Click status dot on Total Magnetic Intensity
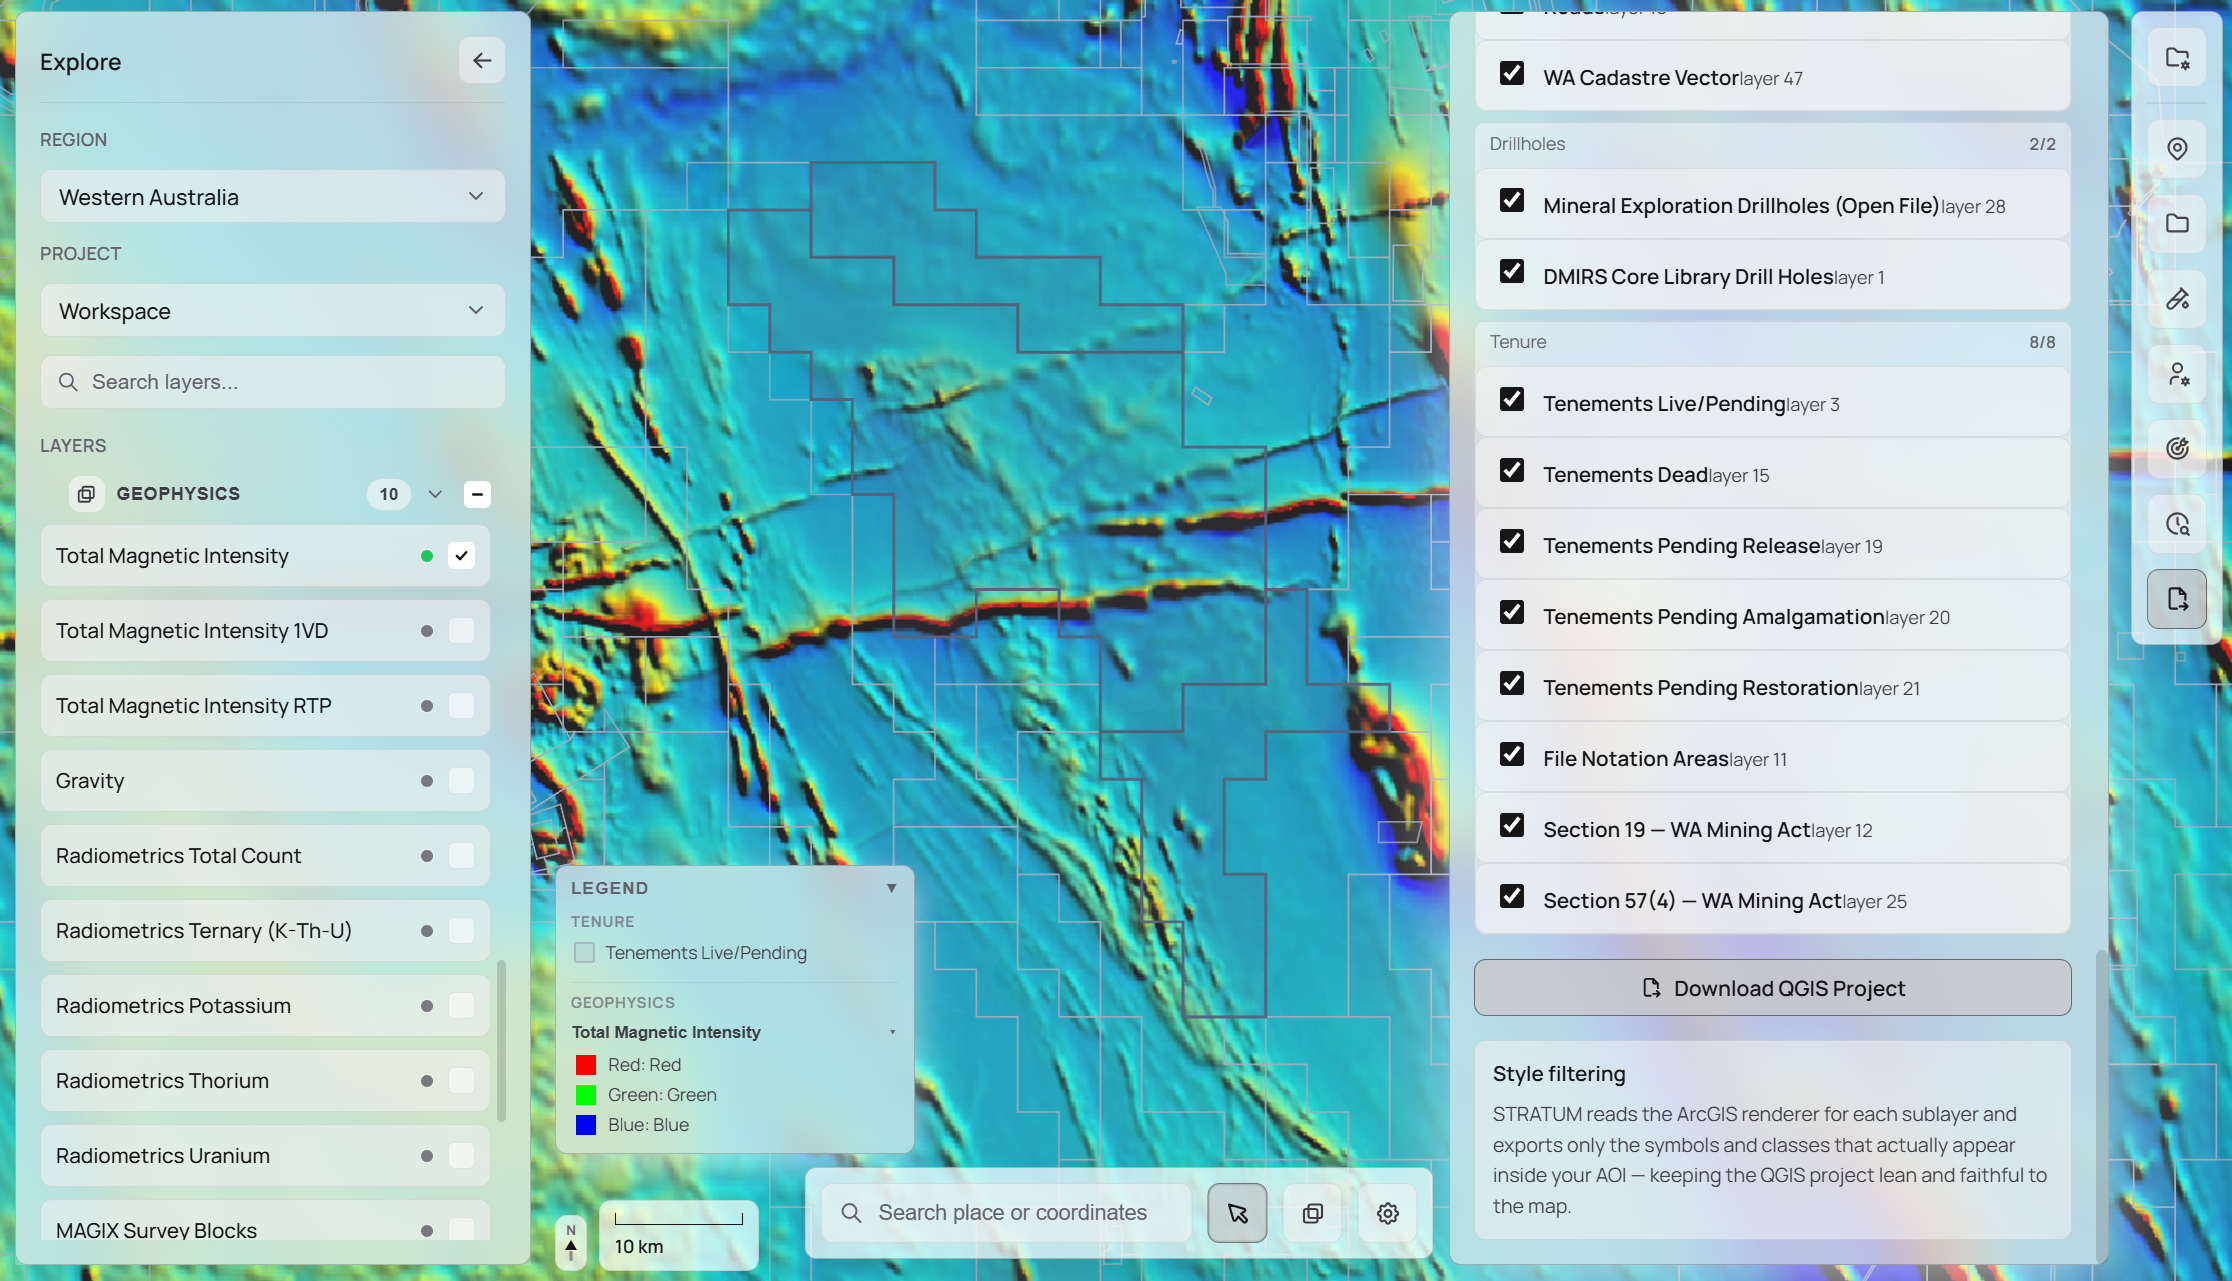 427,556
